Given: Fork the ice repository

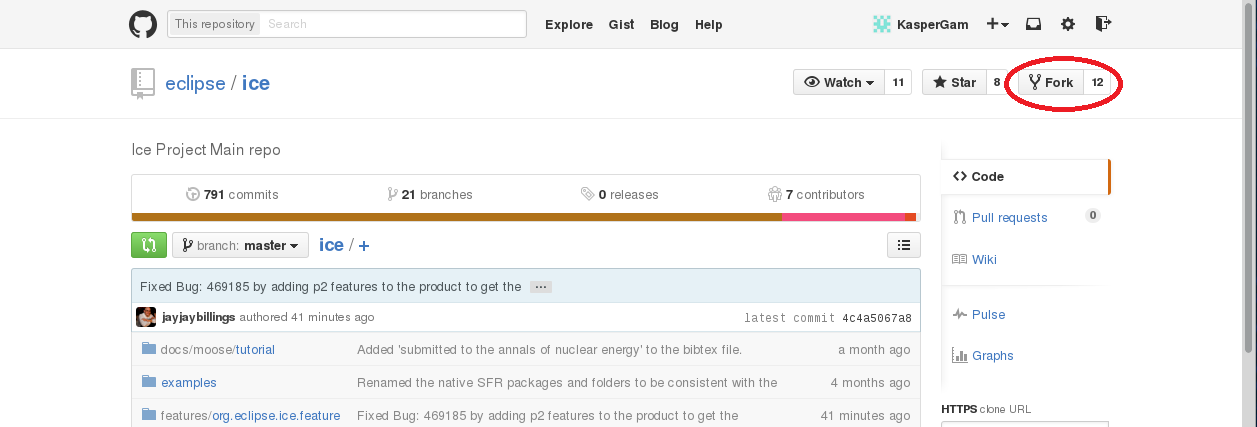Looking at the screenshot, I should pyautogui.click(x=1051, y=82).
